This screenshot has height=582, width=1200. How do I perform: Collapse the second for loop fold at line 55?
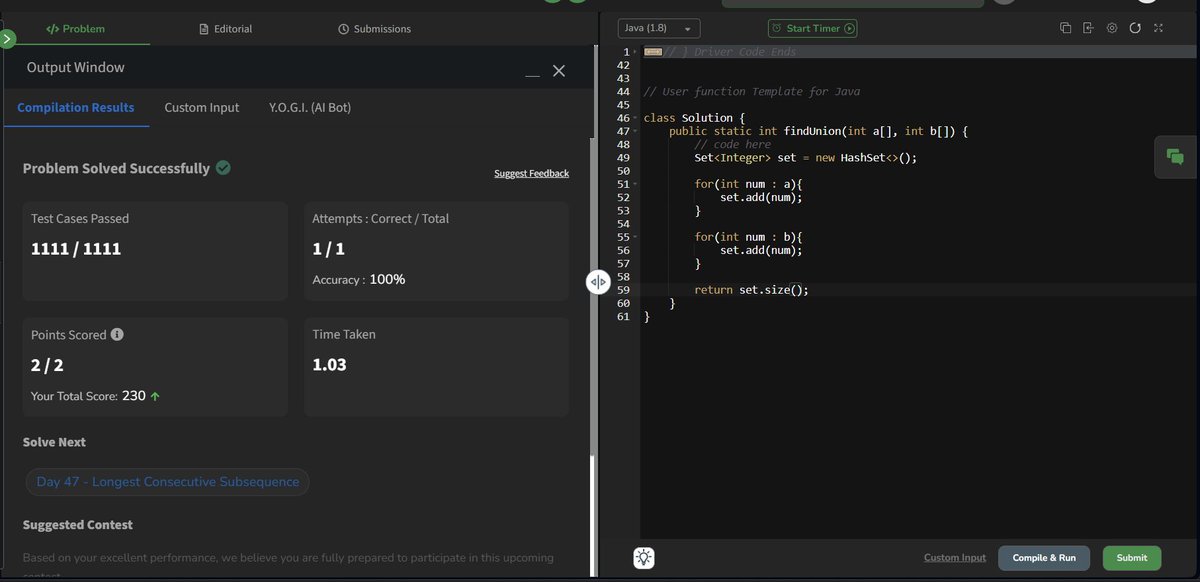(x=634, y=237)
